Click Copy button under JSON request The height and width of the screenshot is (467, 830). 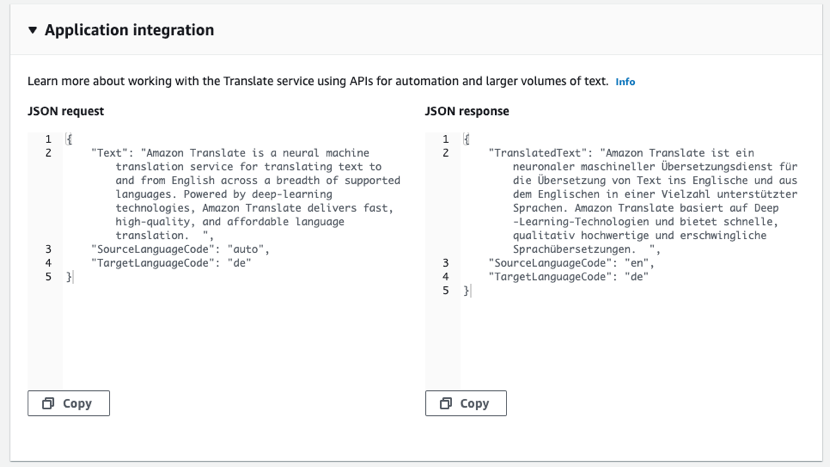[68, 403]
